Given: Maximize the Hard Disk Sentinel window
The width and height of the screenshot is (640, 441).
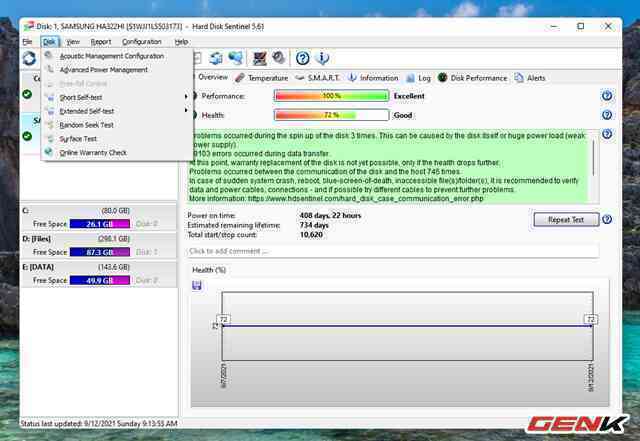Looking at the screenshot, I should [x=580, y=27].
